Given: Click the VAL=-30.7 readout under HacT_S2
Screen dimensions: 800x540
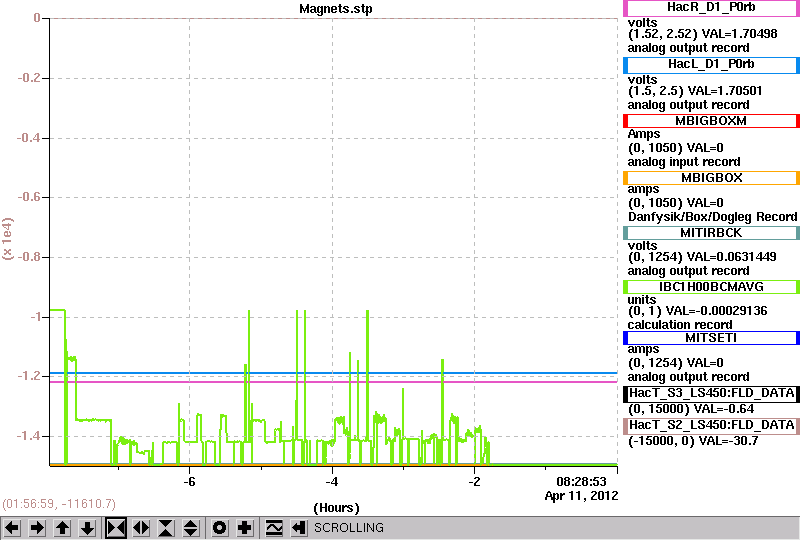Looking at the screenshot, I should [x=729, y=441].
